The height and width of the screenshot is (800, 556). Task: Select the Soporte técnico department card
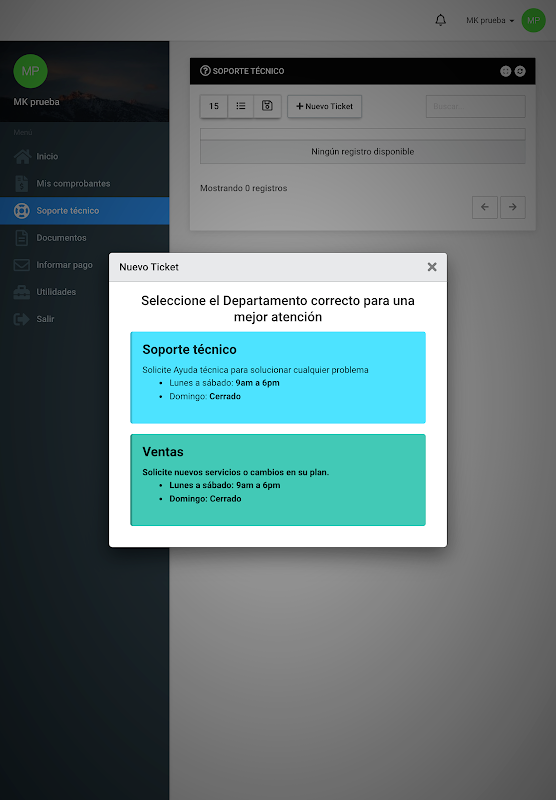[278, 378]
